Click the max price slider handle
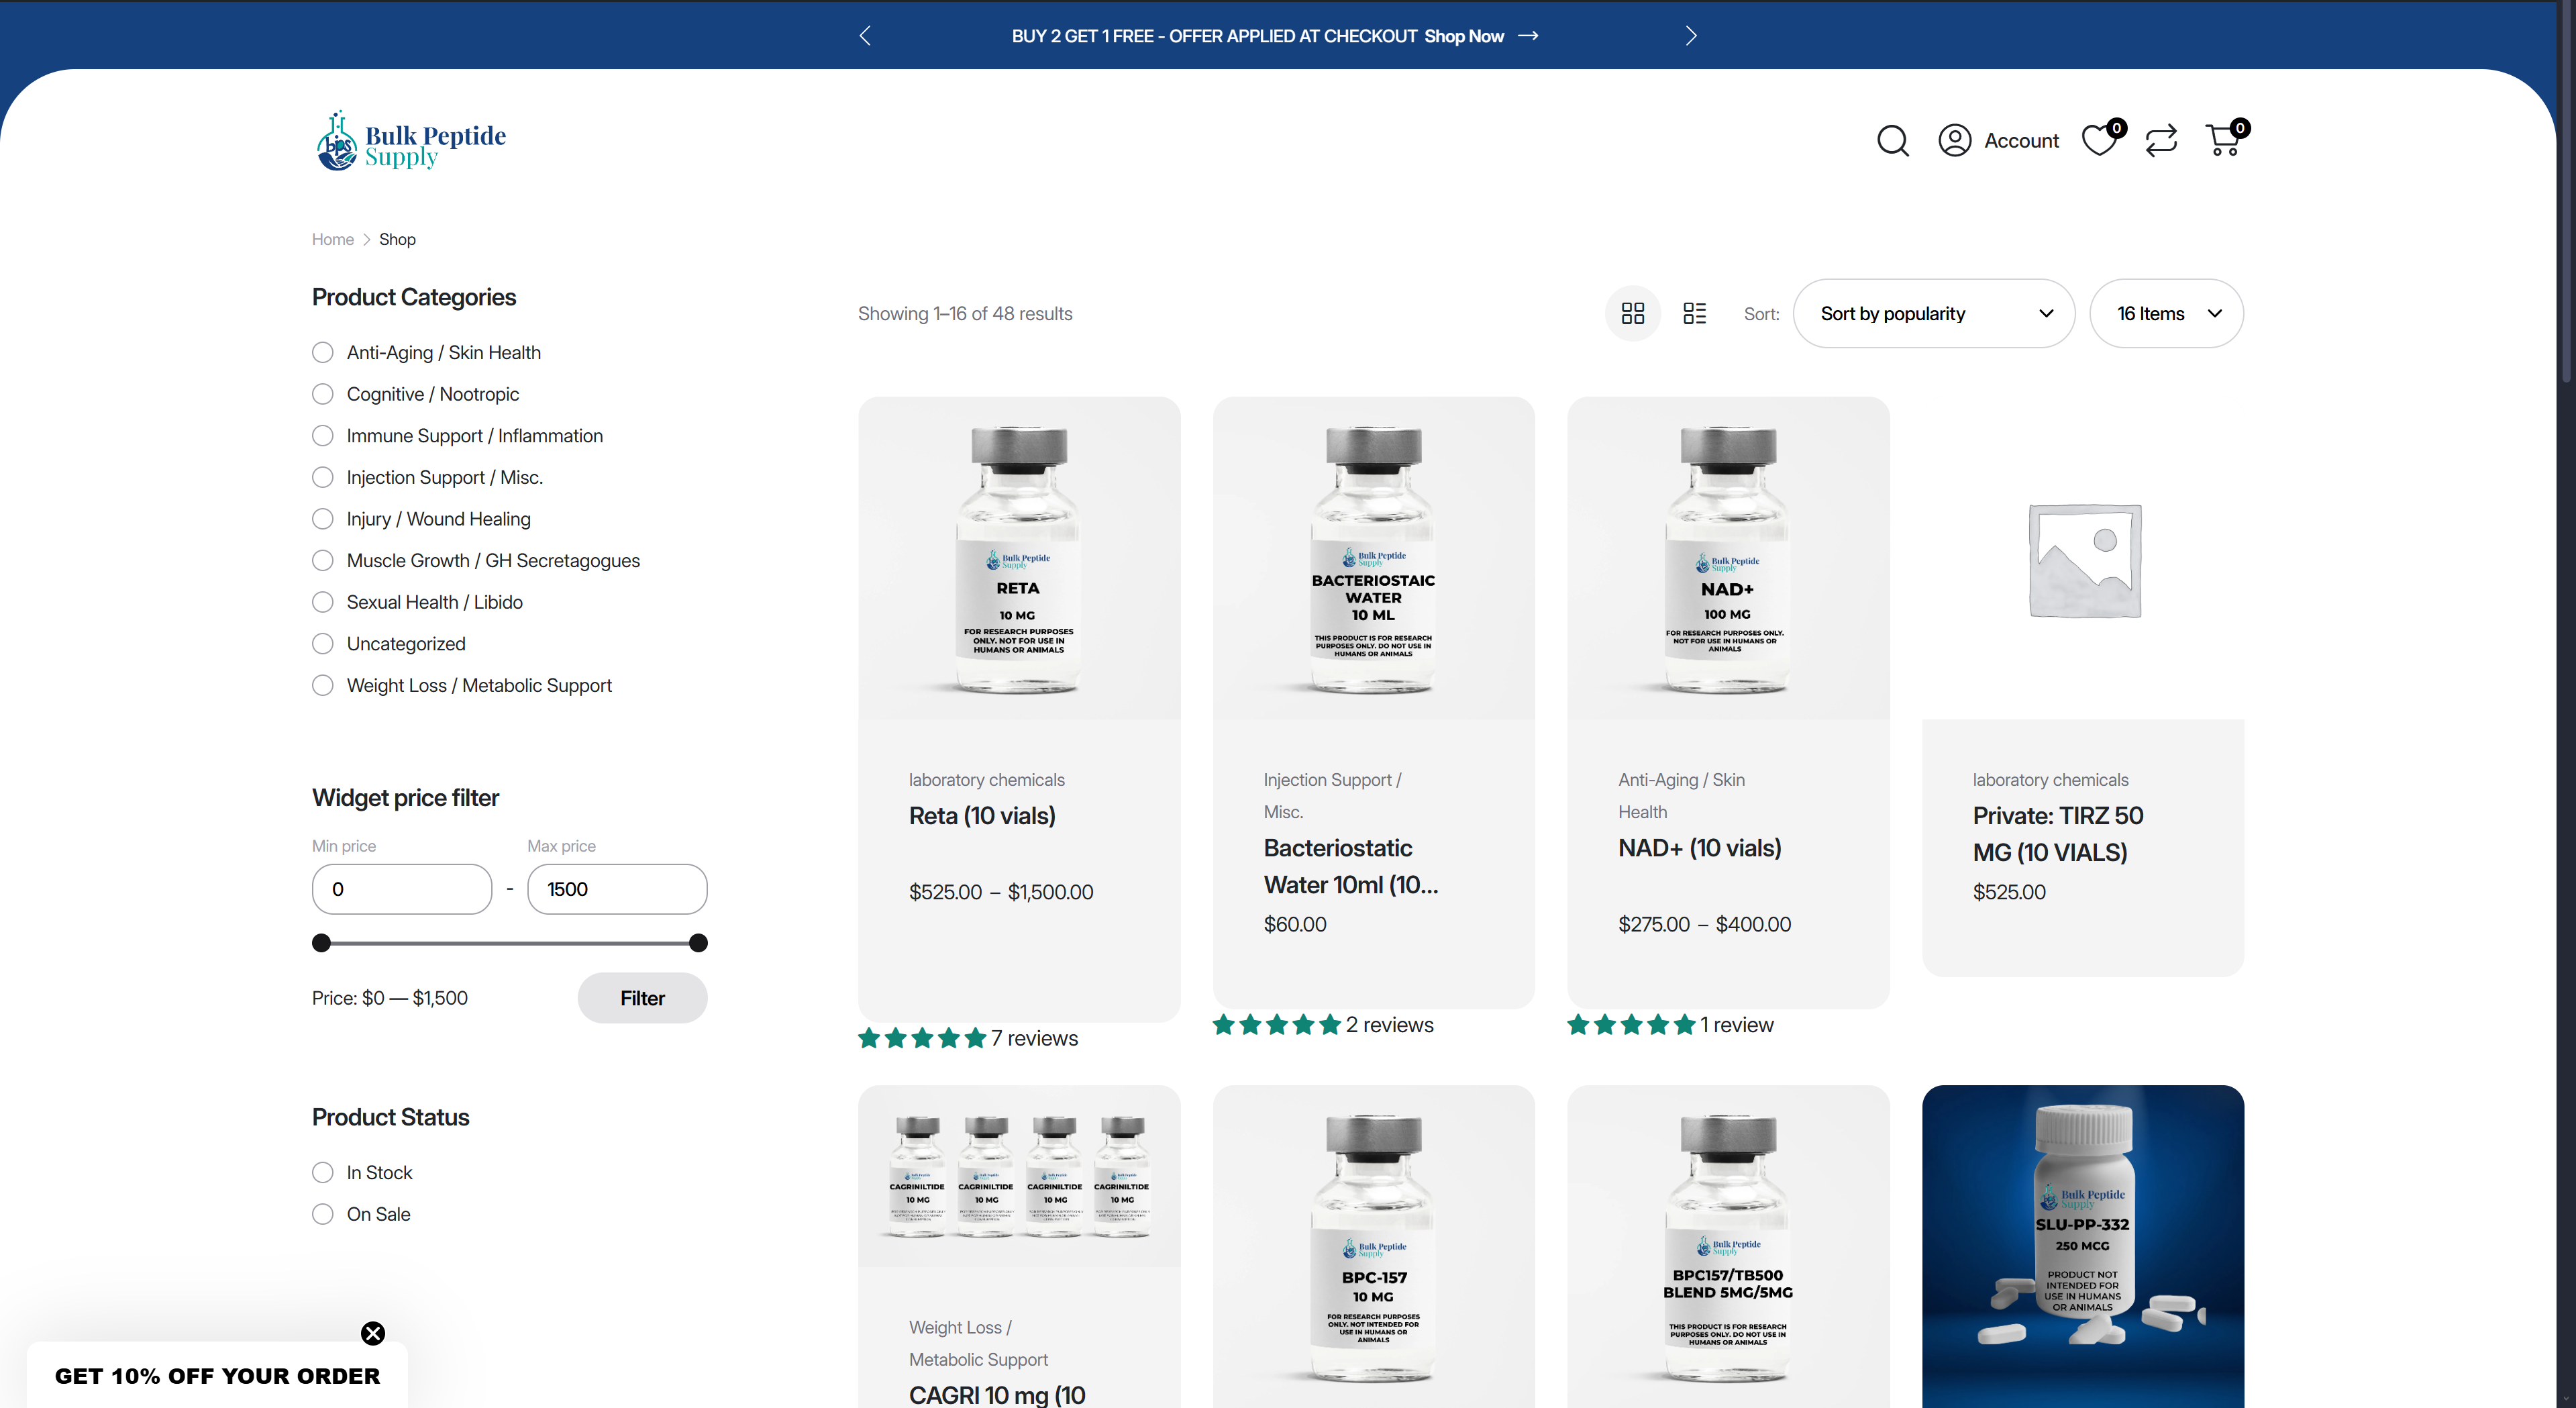 click(x=699, y=943)
